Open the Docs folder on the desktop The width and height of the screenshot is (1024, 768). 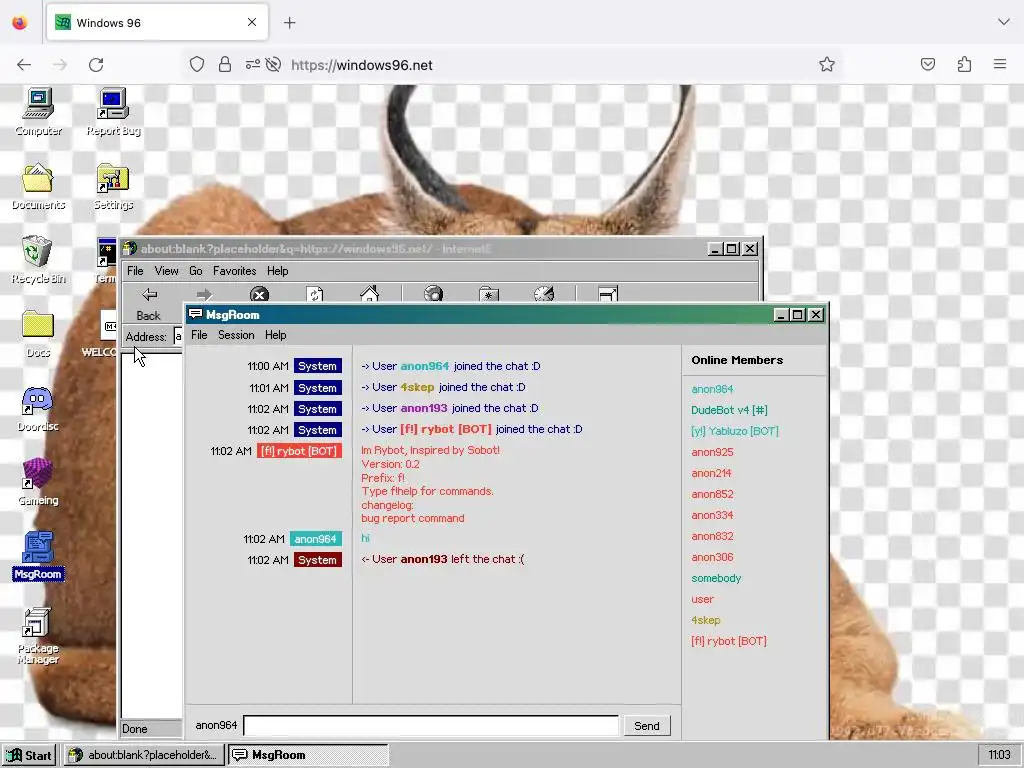pyautogui.click(x=38, y=334)
